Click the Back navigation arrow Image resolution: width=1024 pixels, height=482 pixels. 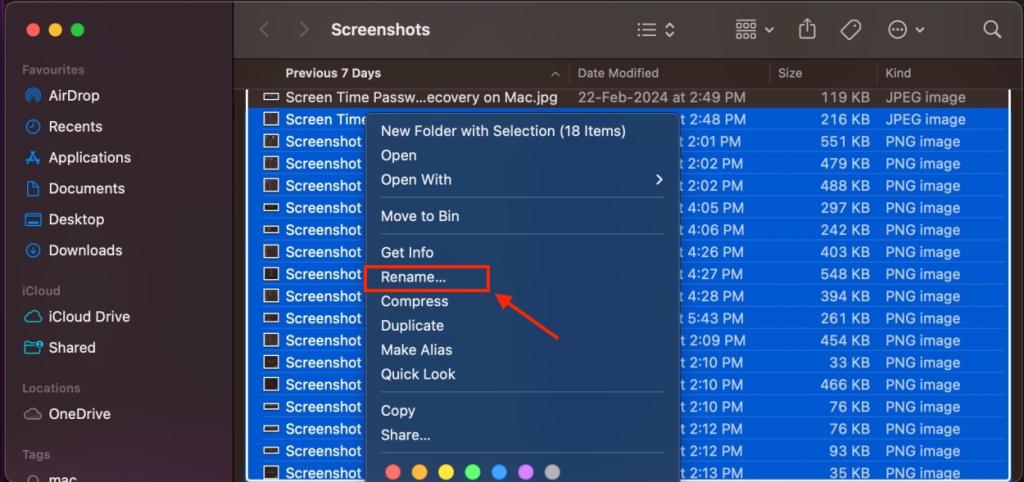265,30
